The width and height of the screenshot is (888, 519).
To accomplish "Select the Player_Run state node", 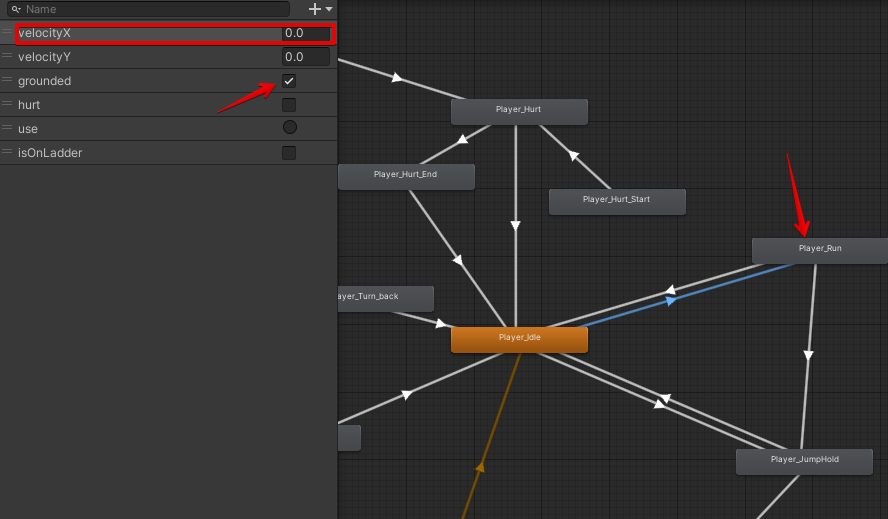I will [x=819, y=249].
